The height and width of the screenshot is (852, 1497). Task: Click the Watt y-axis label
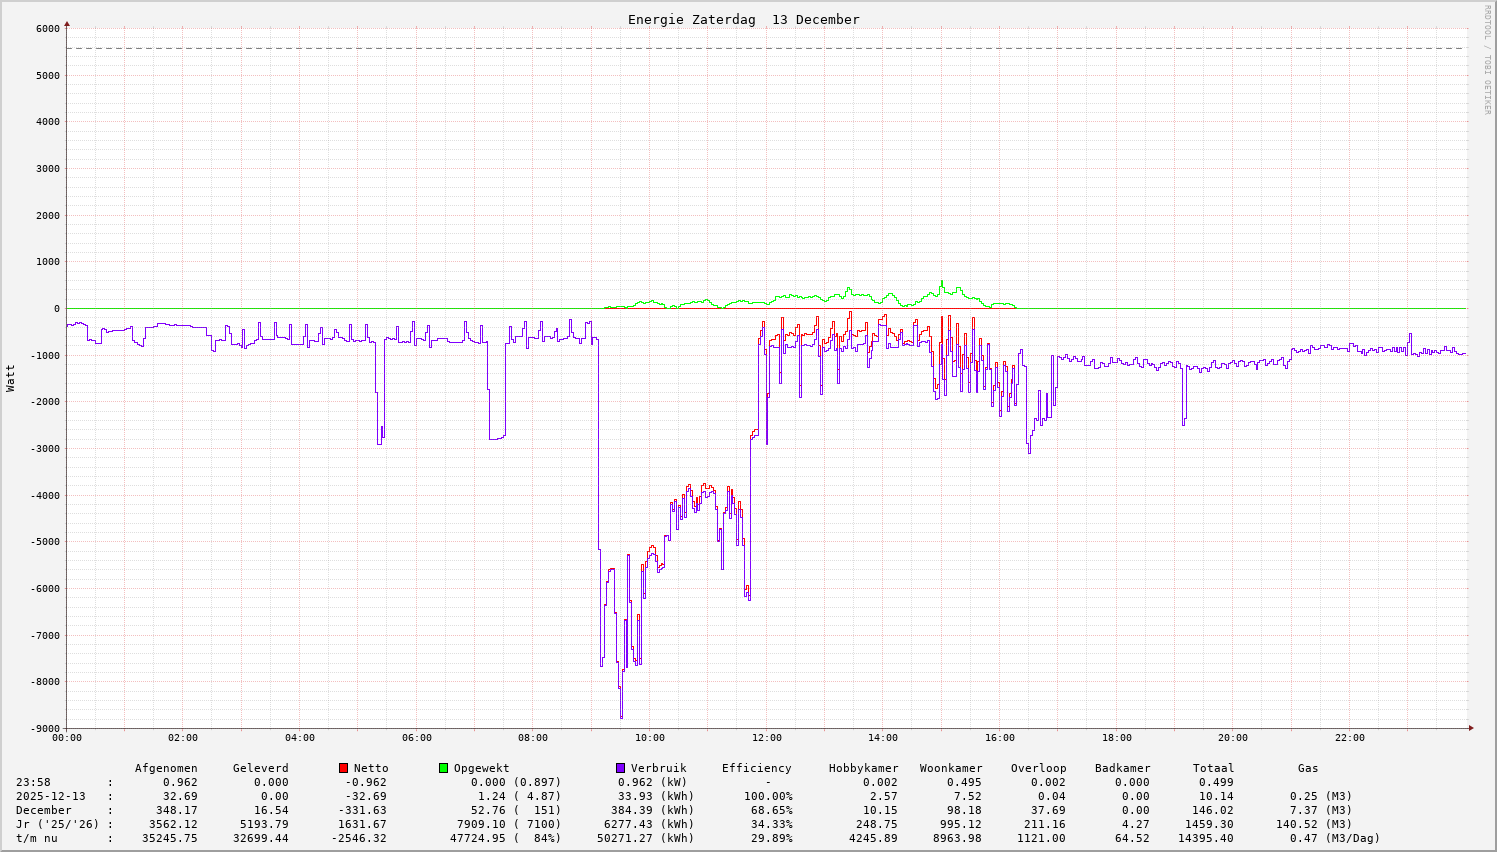tap(11, 378)
